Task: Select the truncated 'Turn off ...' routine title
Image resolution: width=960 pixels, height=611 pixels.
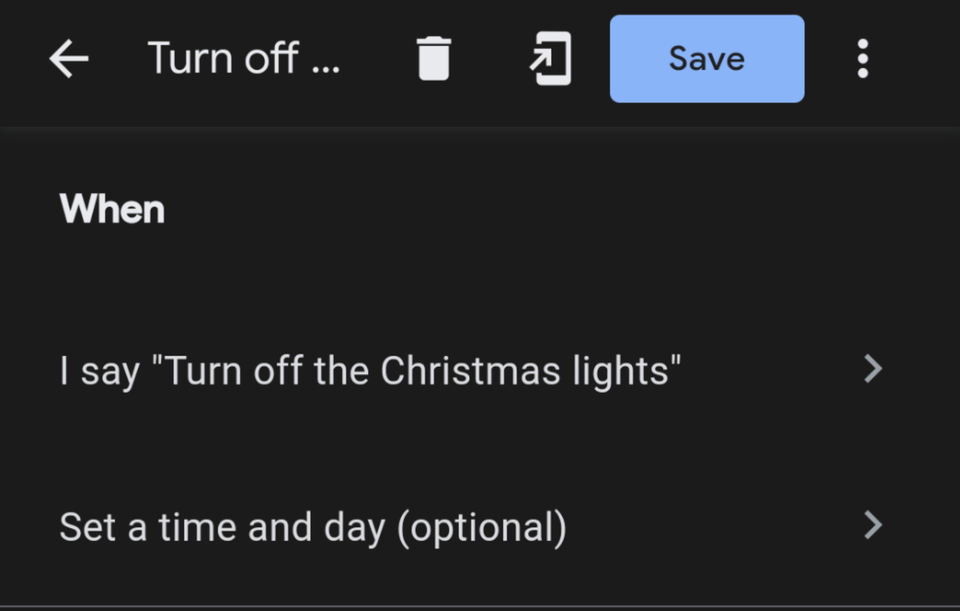Action: click(244, 59)
